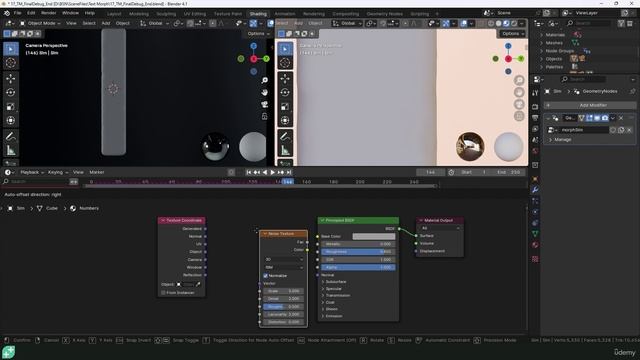Screen dimensions: 640x360
Task: Toggle camera view icon in left viewport
Action: (x=264, y=104)
